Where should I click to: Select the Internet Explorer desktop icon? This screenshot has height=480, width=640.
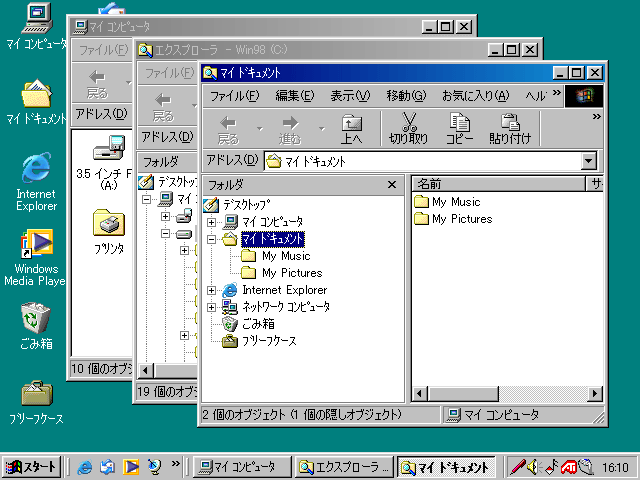[36, 182]
